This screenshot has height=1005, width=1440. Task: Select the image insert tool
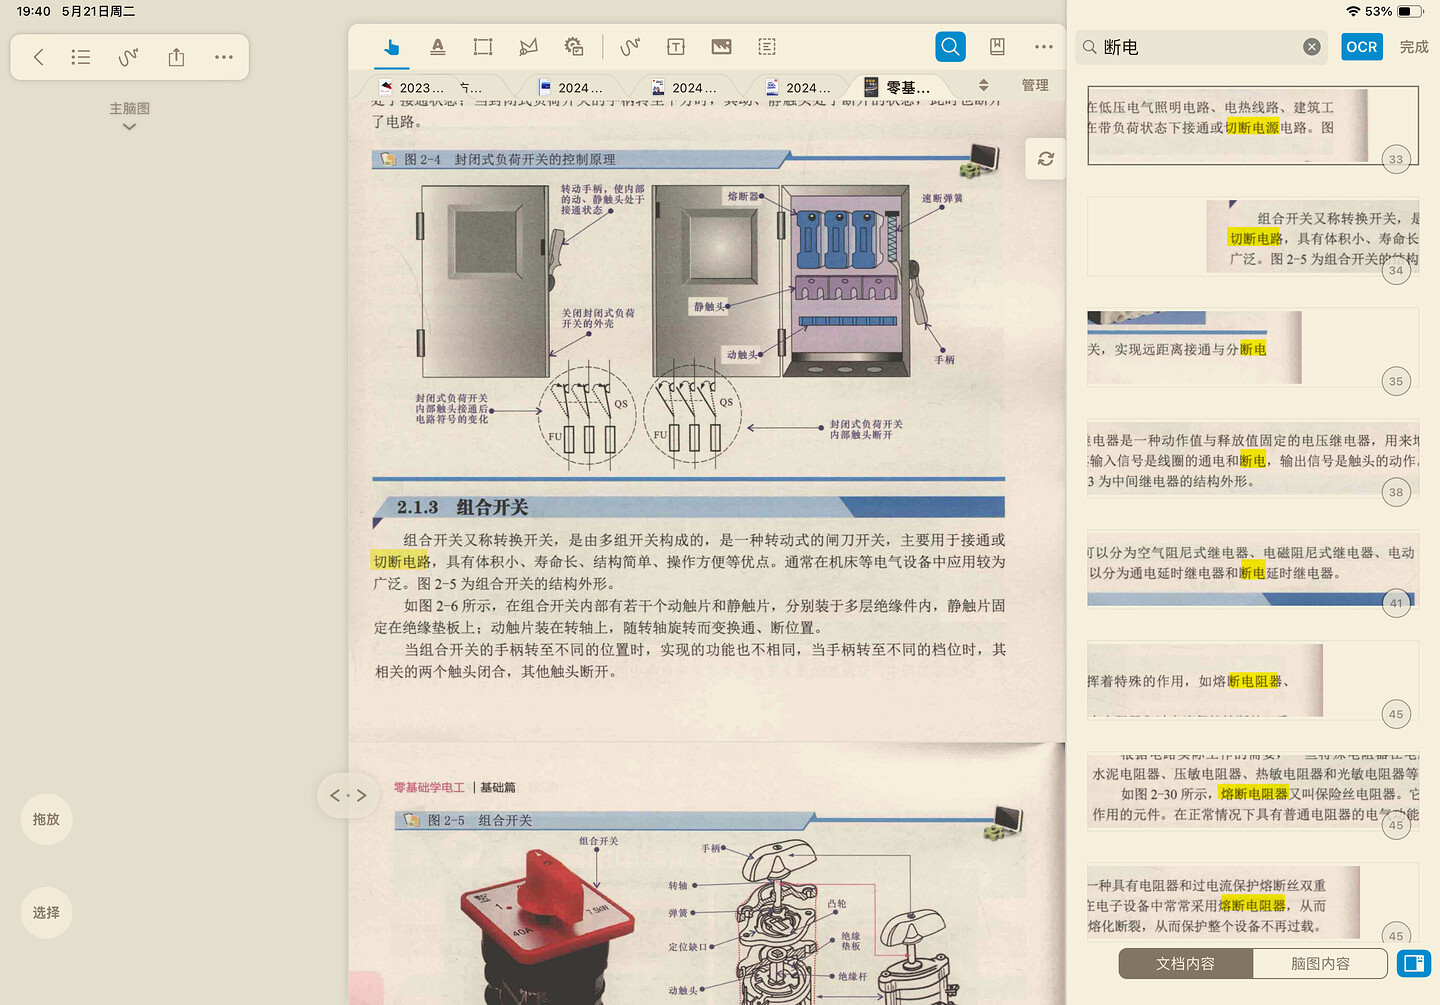[x=721, y=47]
